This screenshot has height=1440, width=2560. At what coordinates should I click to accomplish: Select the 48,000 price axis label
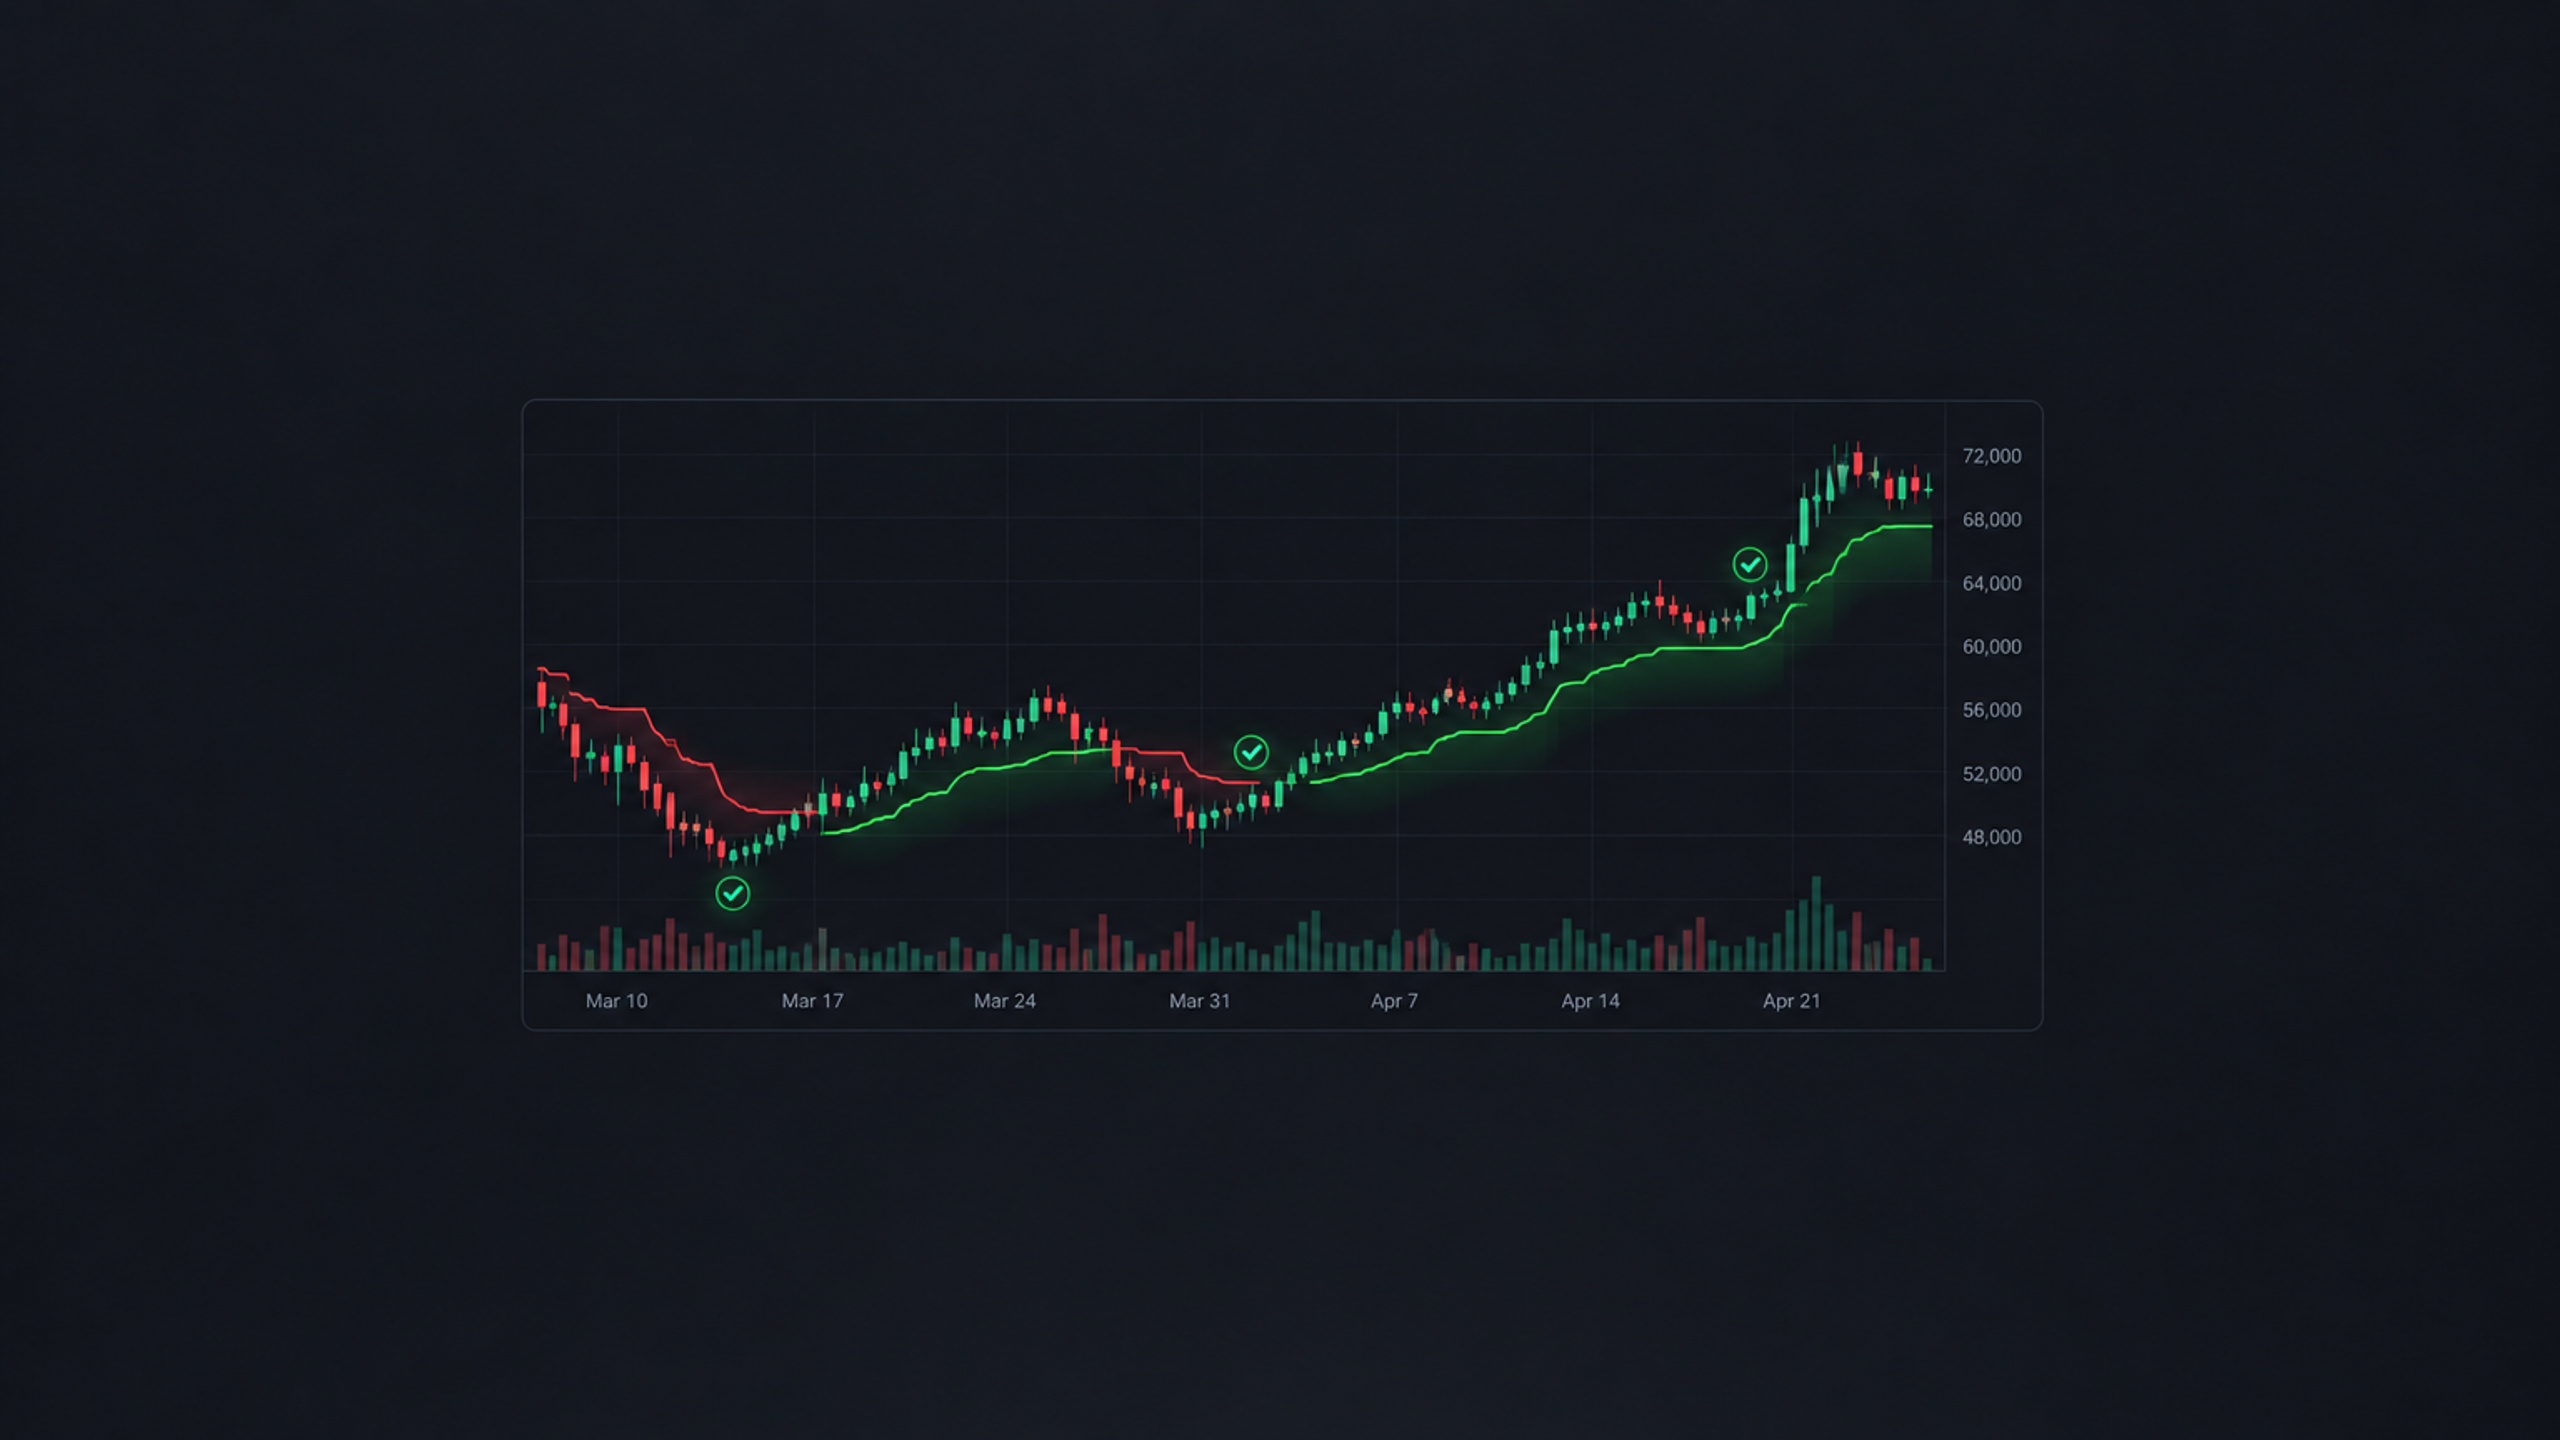point(1991,837)
